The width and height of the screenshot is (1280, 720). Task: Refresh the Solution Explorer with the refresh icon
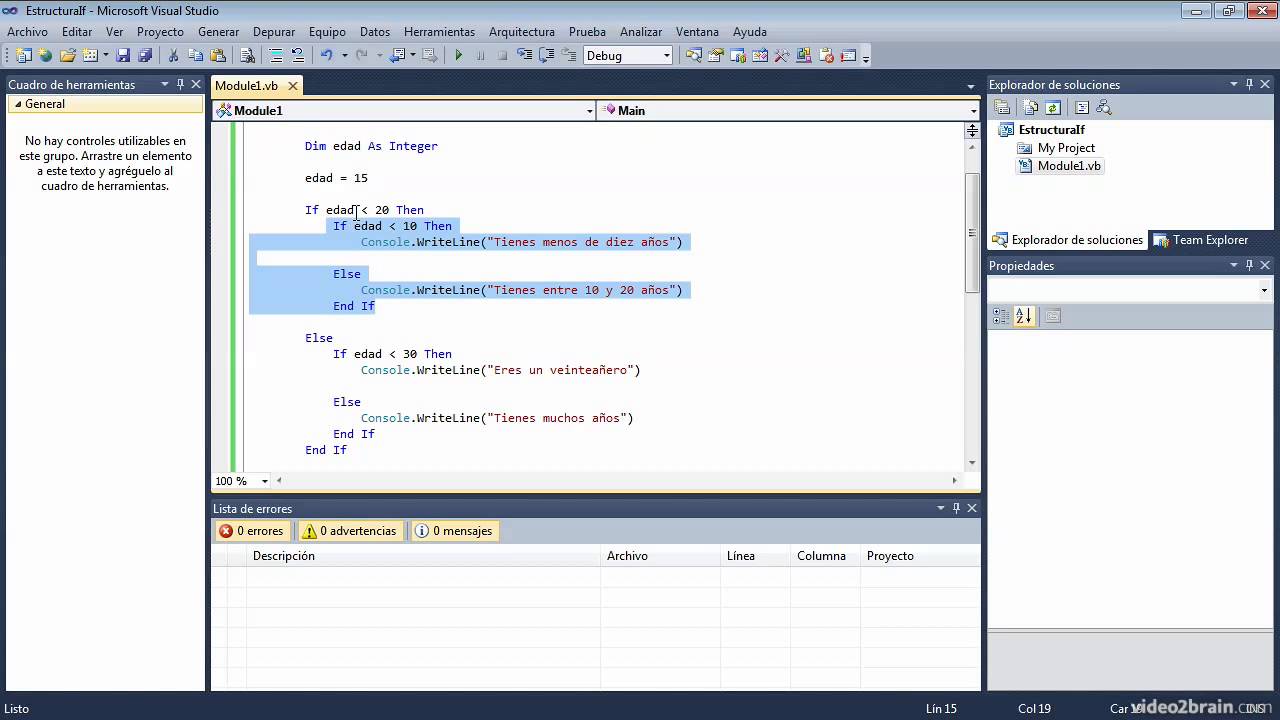tap(1052, 108)
